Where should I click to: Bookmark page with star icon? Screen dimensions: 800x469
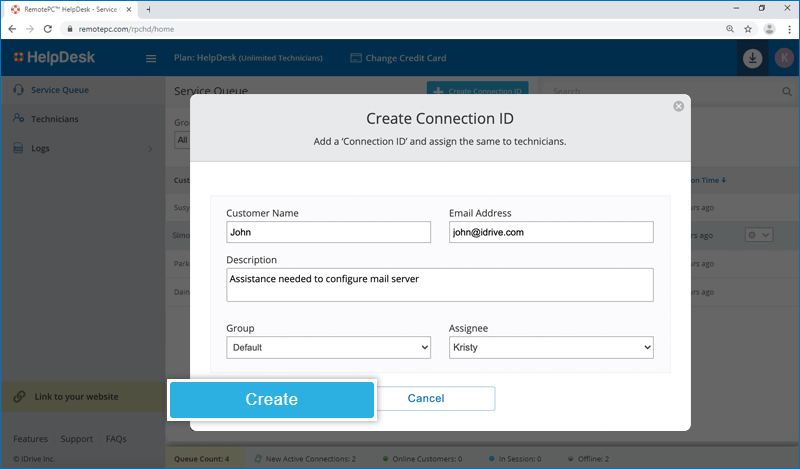point(747,29)
